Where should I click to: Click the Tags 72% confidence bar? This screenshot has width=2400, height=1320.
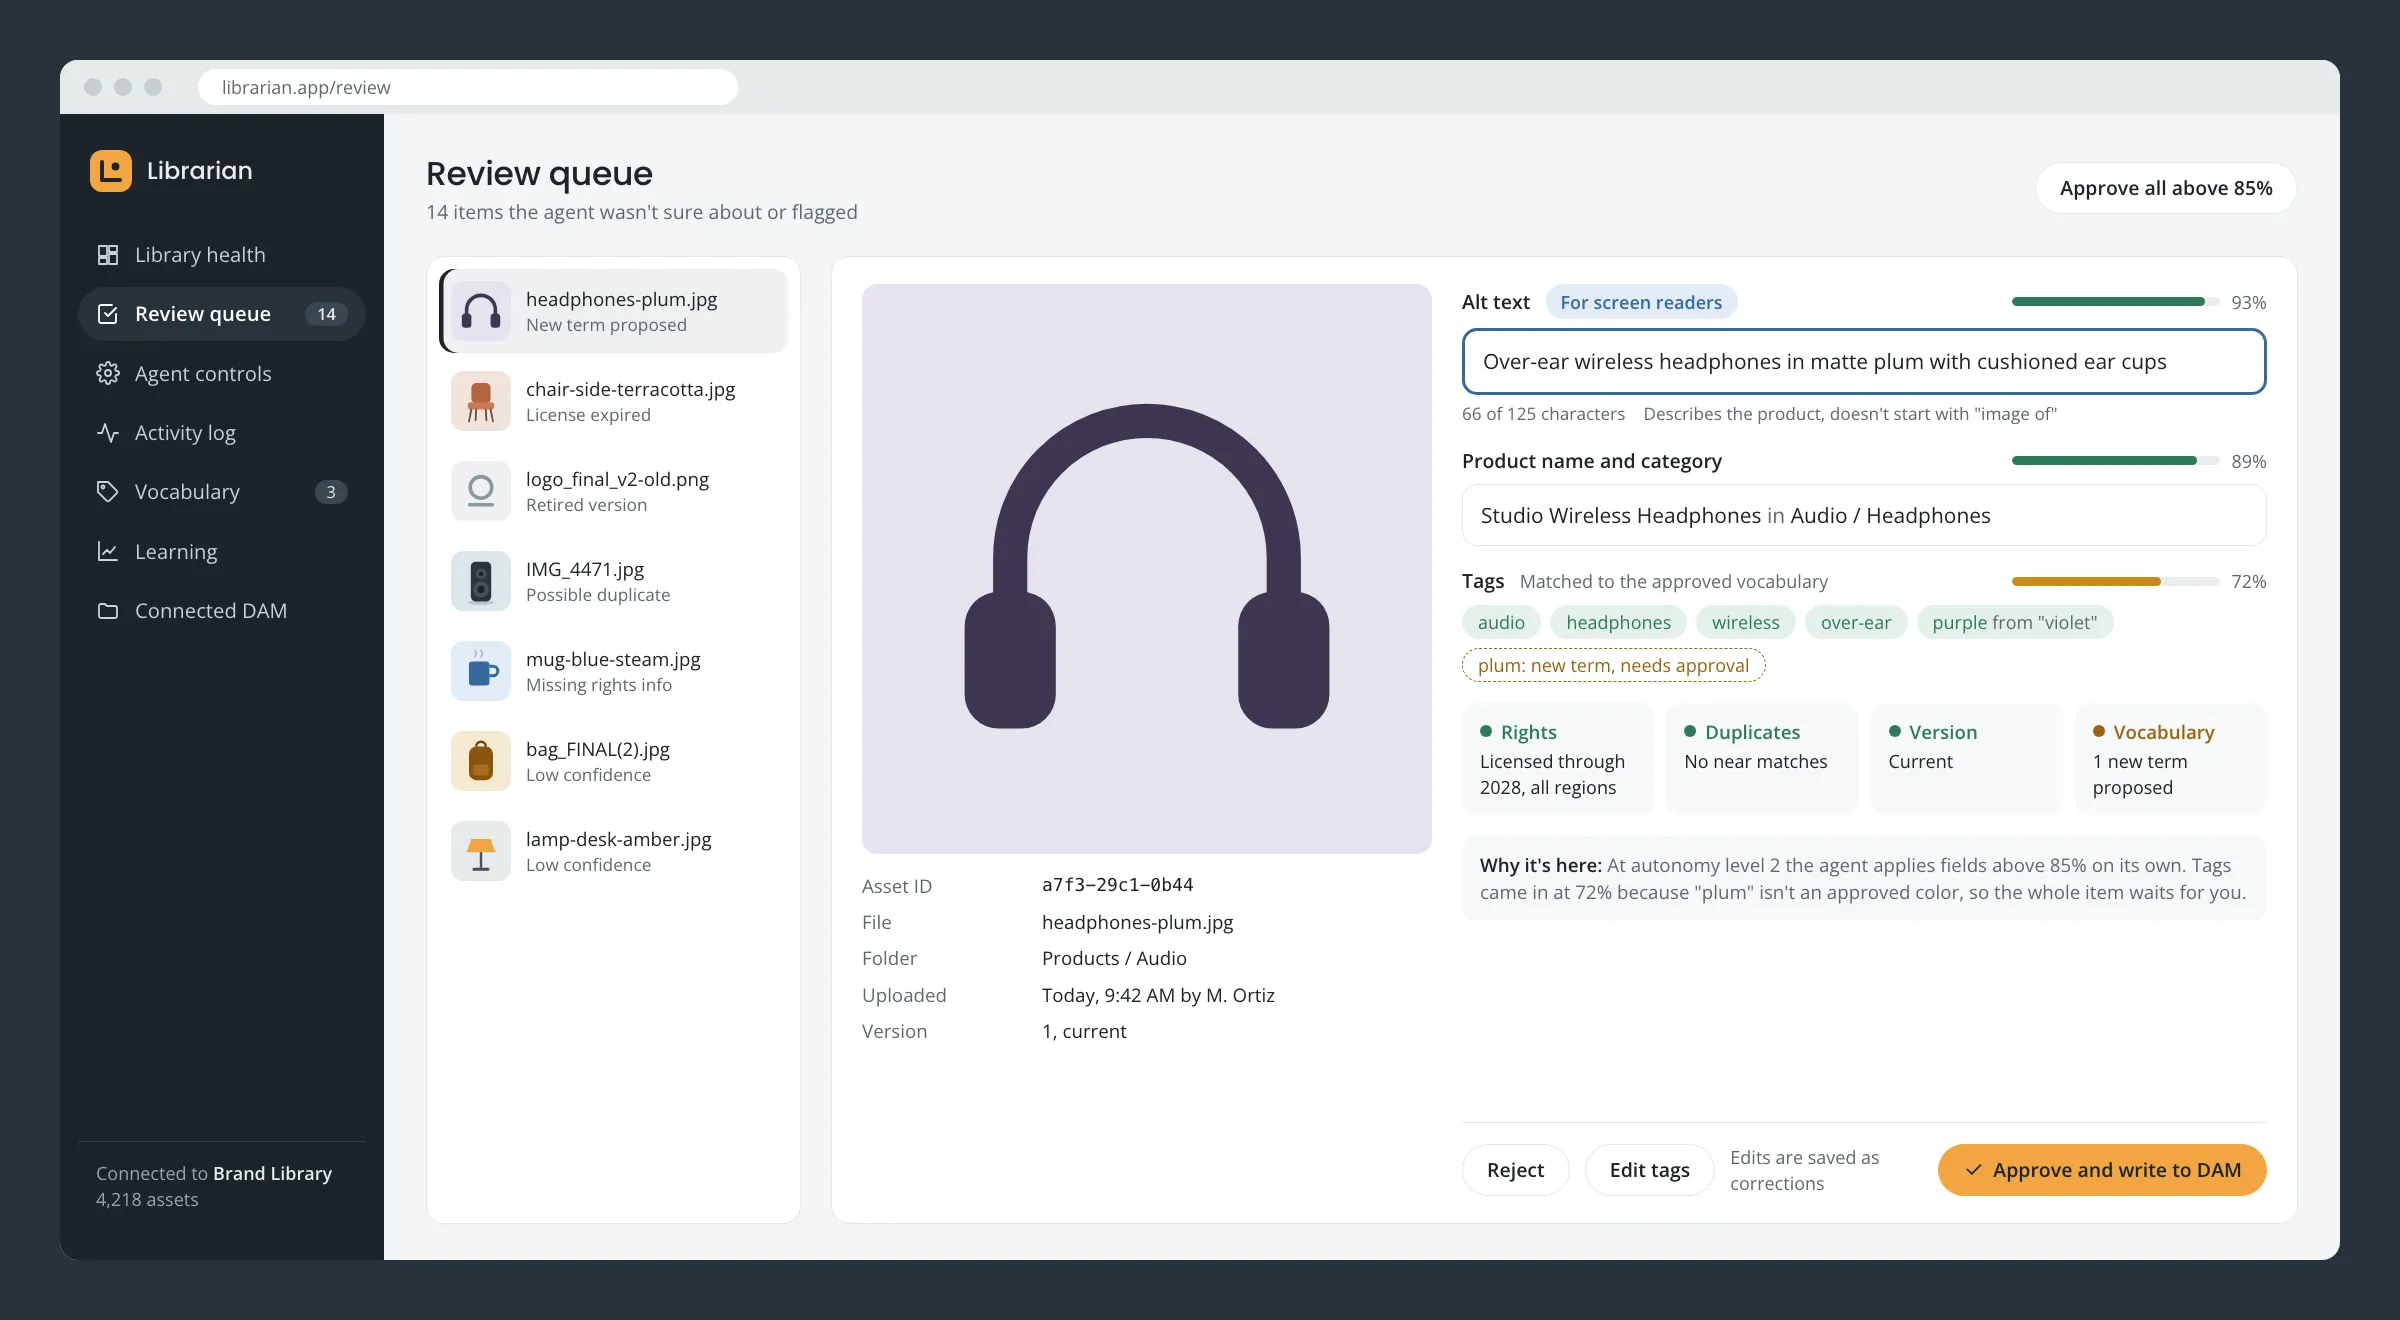coord(2116,581)
